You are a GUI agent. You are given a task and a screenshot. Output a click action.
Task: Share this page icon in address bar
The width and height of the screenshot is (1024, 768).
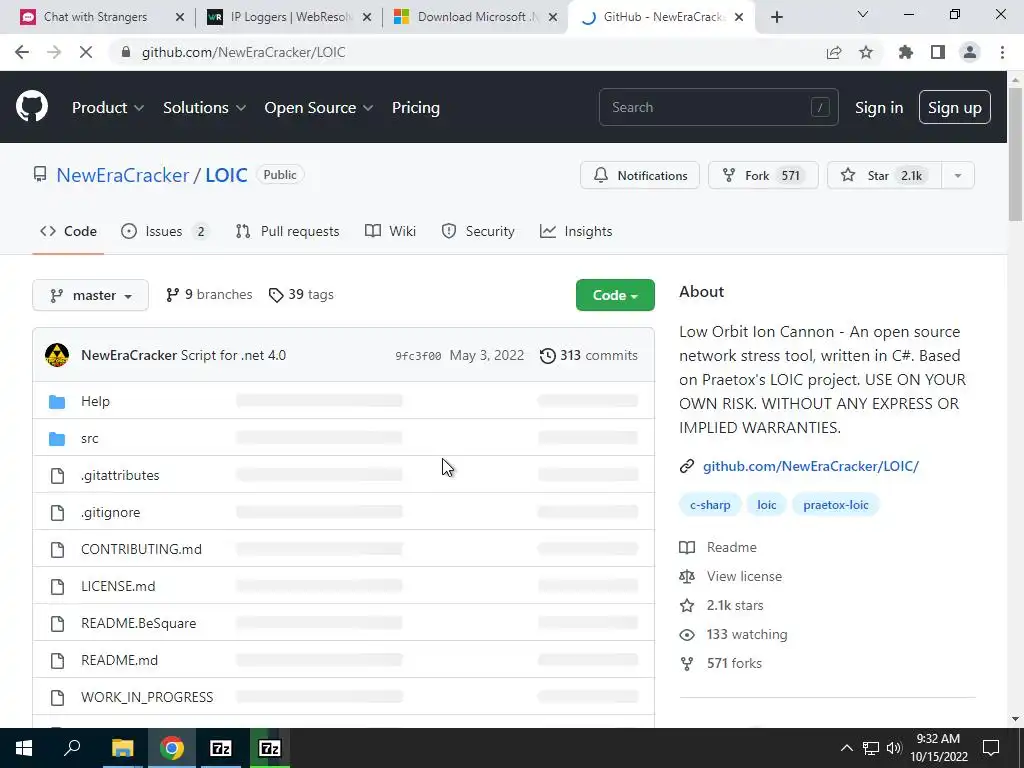coord(834,52)
